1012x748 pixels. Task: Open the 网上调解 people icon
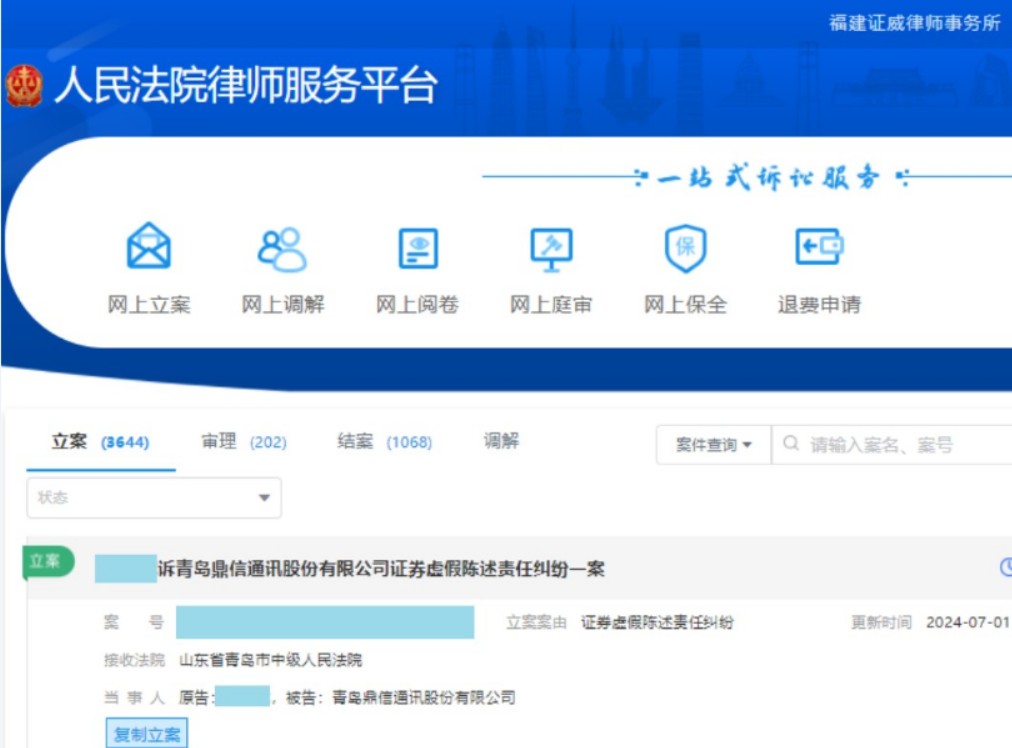282,249
